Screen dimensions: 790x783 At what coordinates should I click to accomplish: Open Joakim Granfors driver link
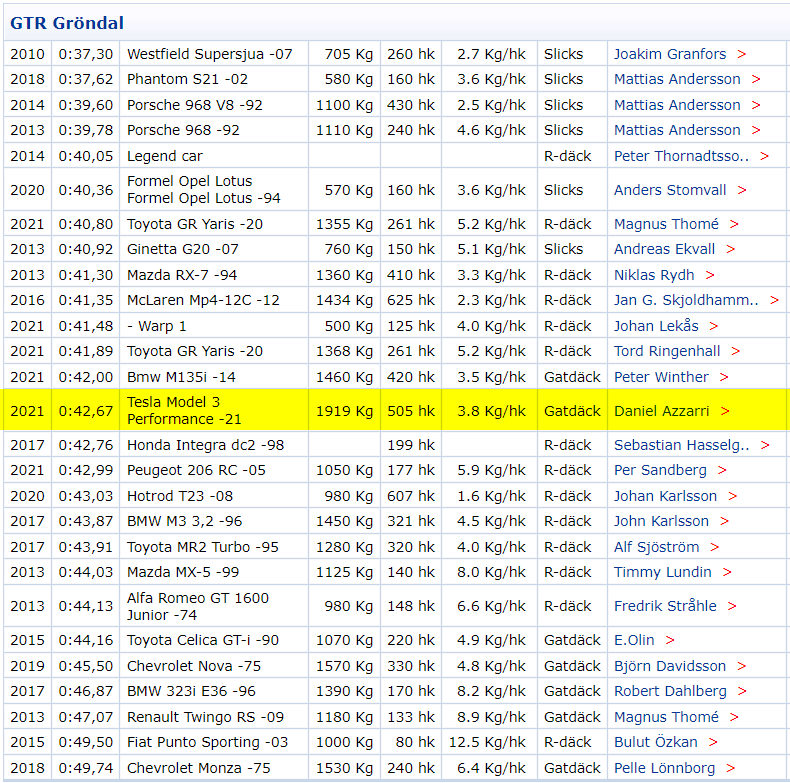click(x=670, y=54)
